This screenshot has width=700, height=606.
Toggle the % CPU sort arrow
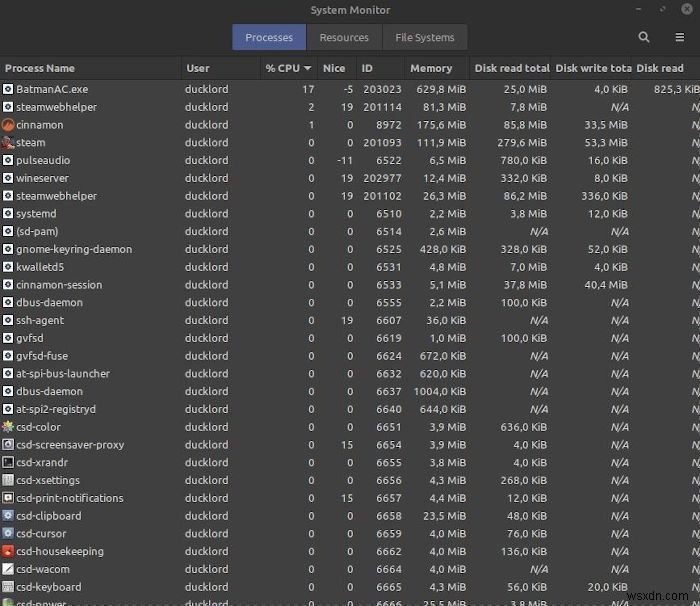(x=307, y=68)
